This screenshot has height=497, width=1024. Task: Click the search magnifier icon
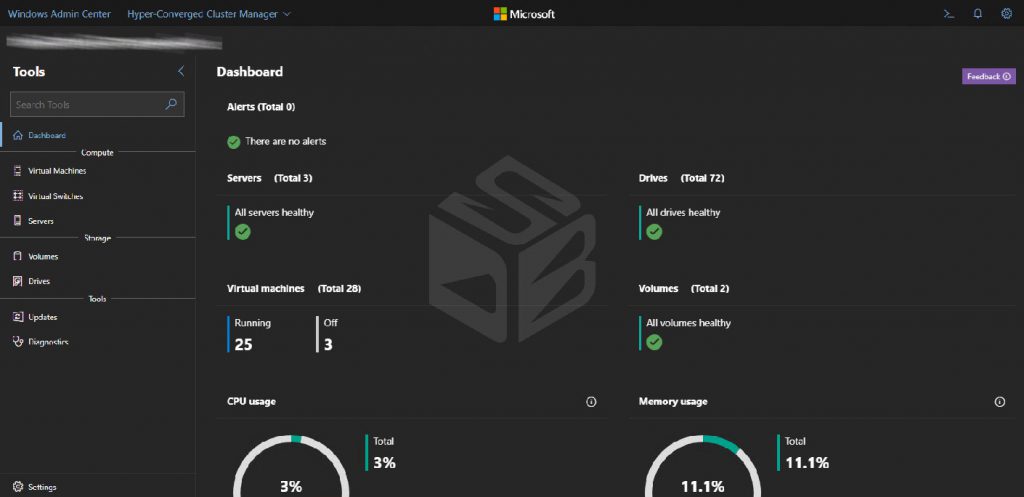click(171, 104)
